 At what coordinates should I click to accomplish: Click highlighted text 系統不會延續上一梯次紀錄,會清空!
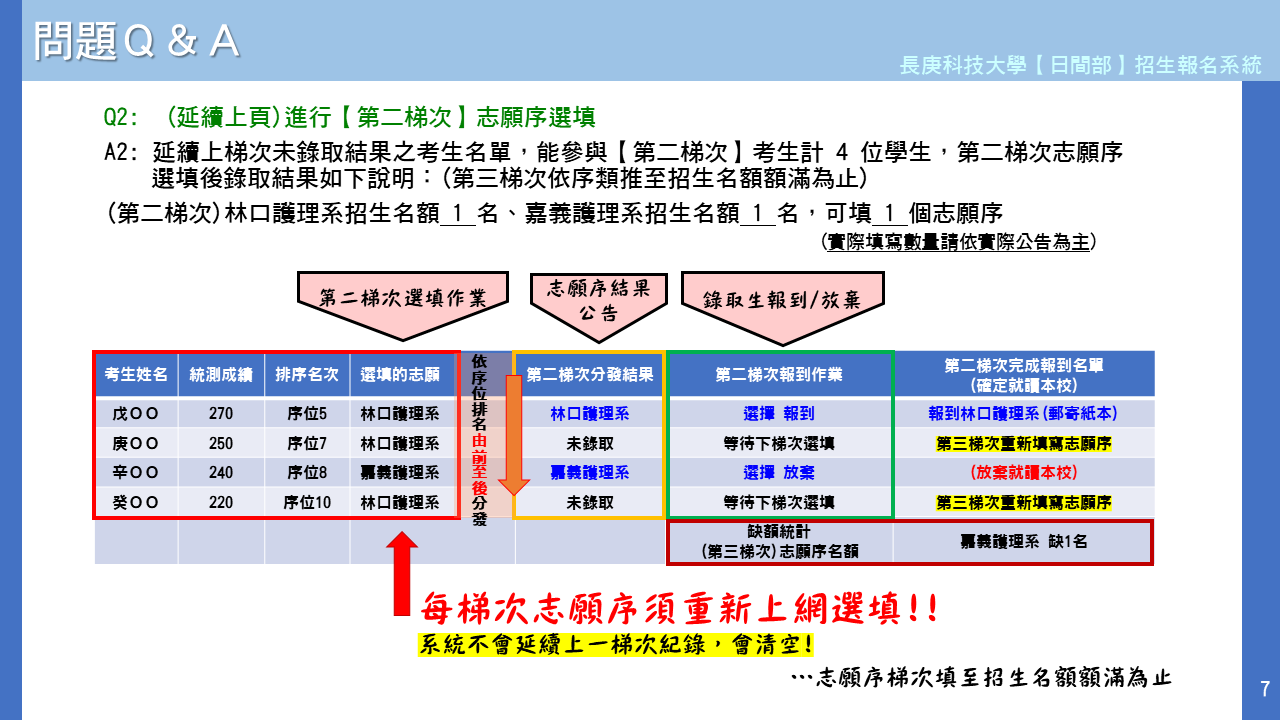click(615, 645)
